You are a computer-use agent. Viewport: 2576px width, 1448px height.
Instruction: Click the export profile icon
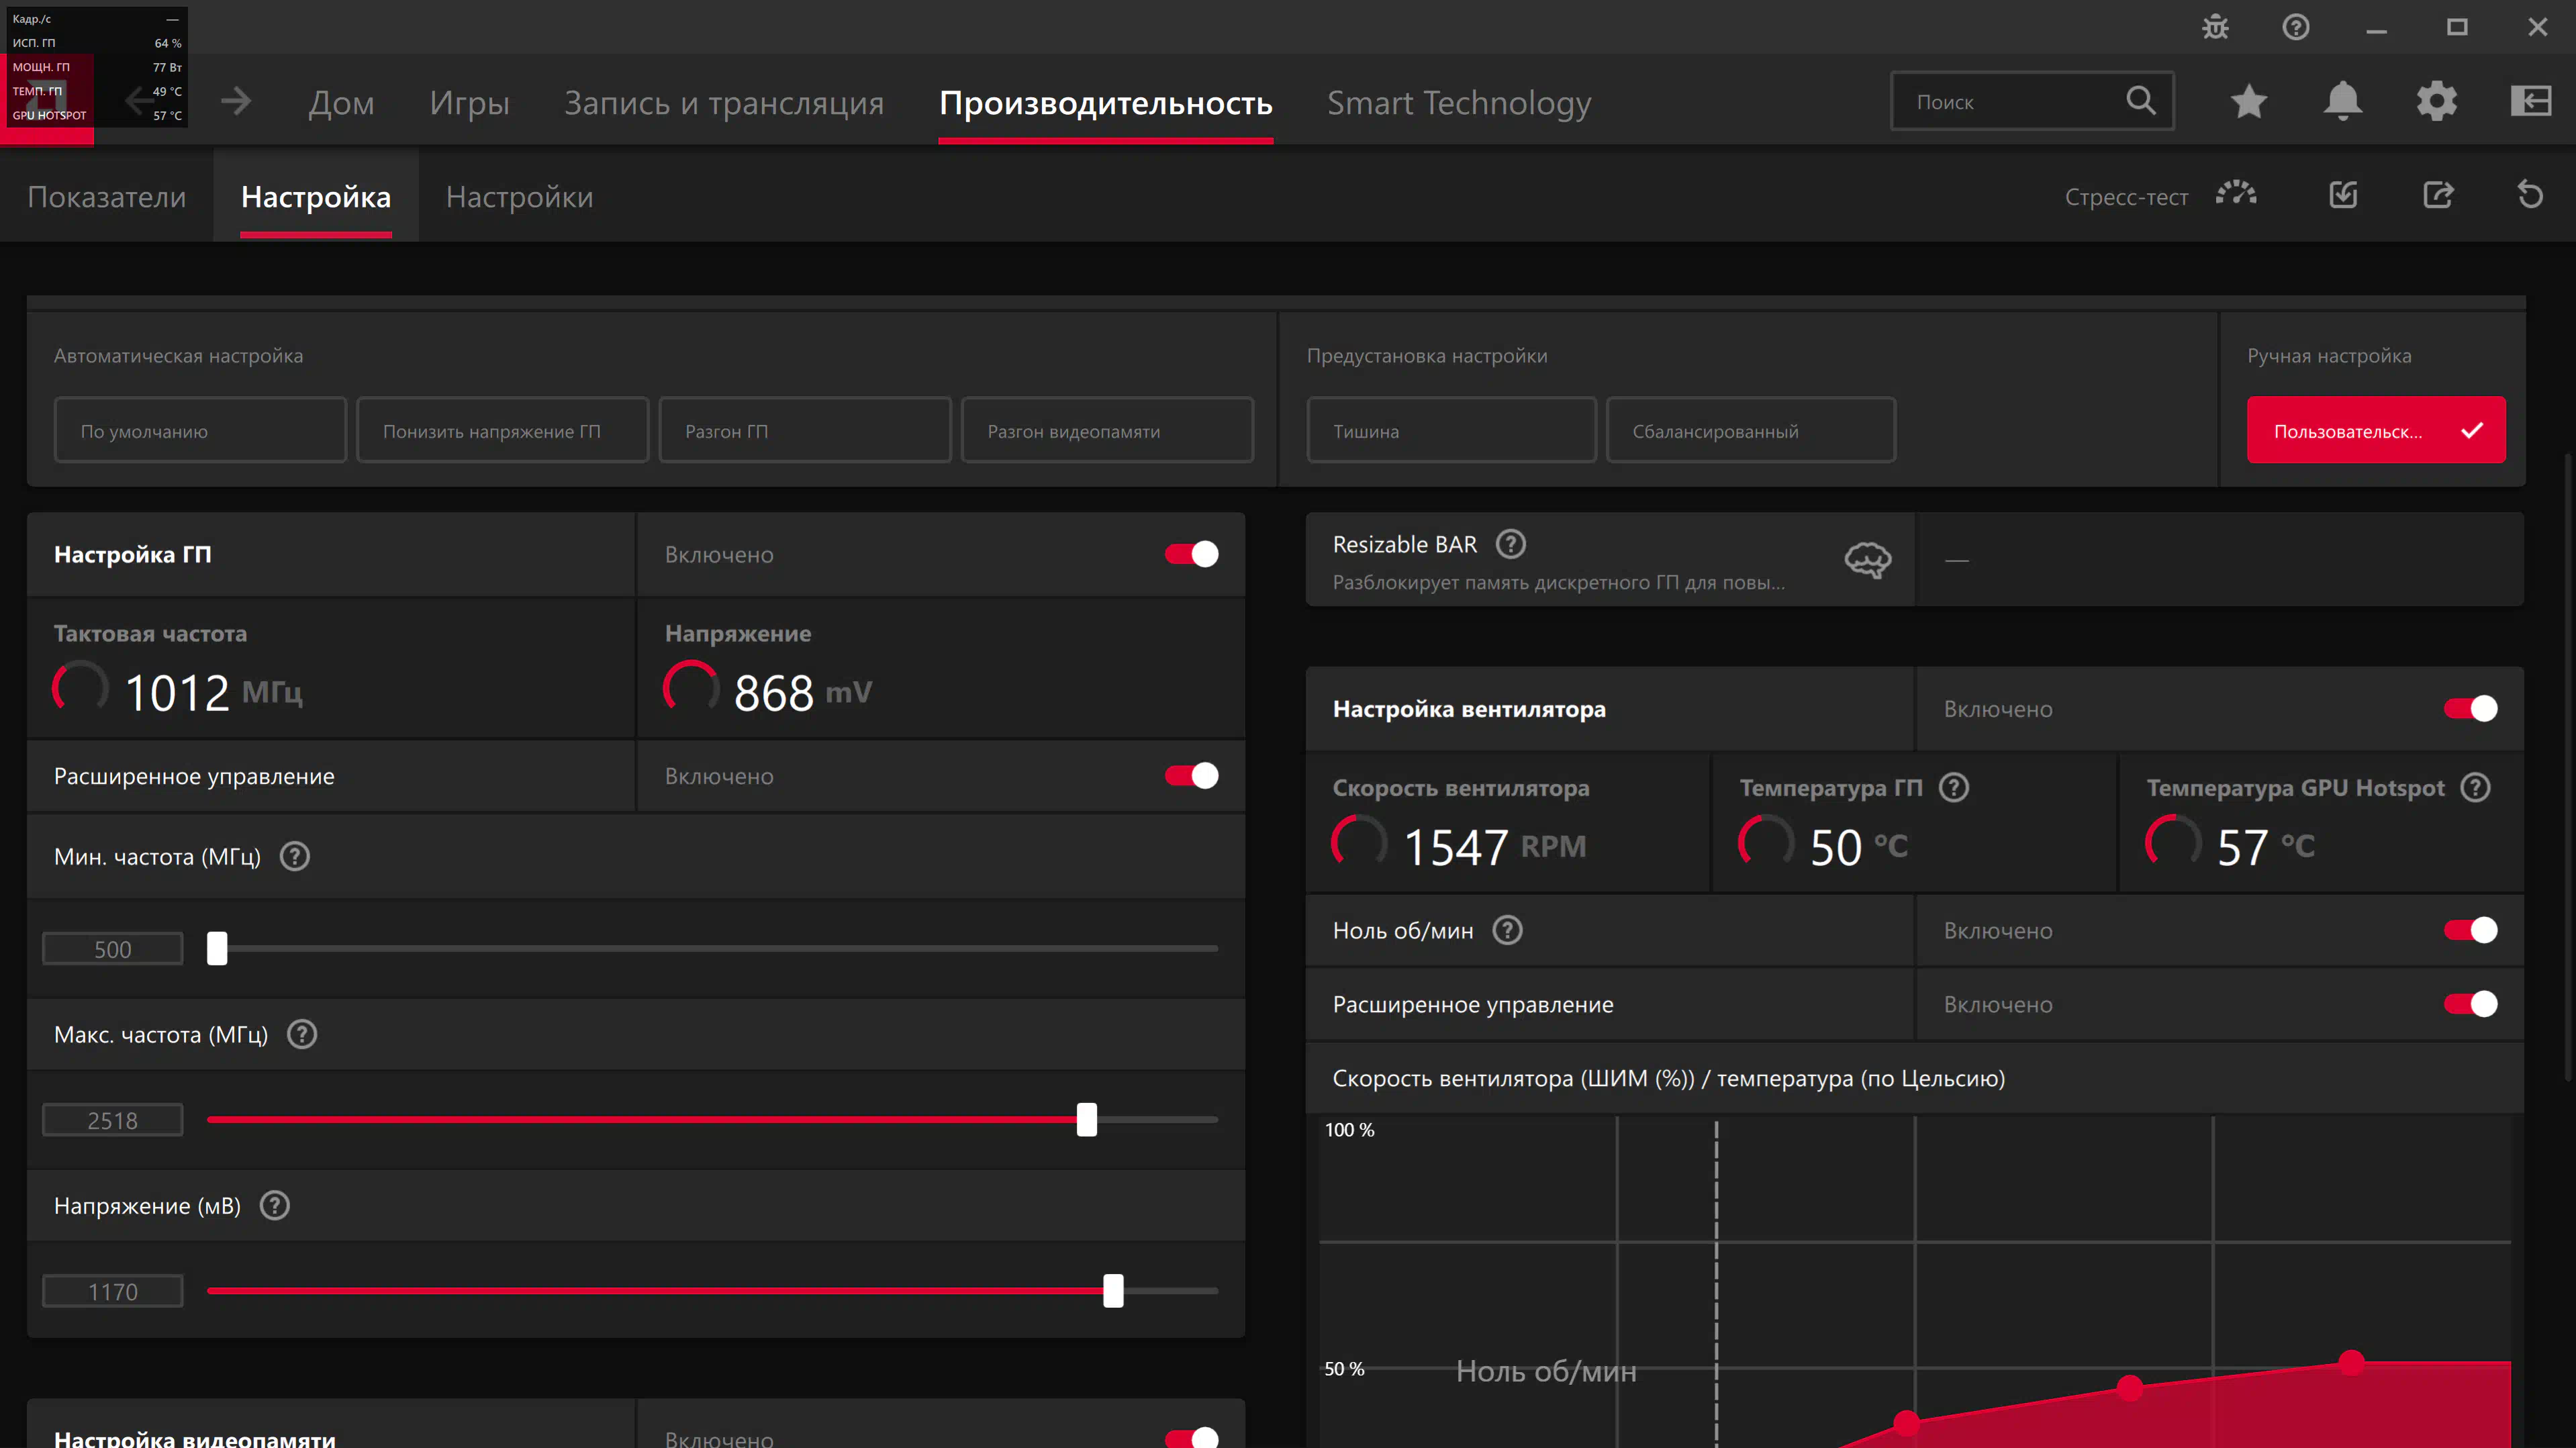2437,195
